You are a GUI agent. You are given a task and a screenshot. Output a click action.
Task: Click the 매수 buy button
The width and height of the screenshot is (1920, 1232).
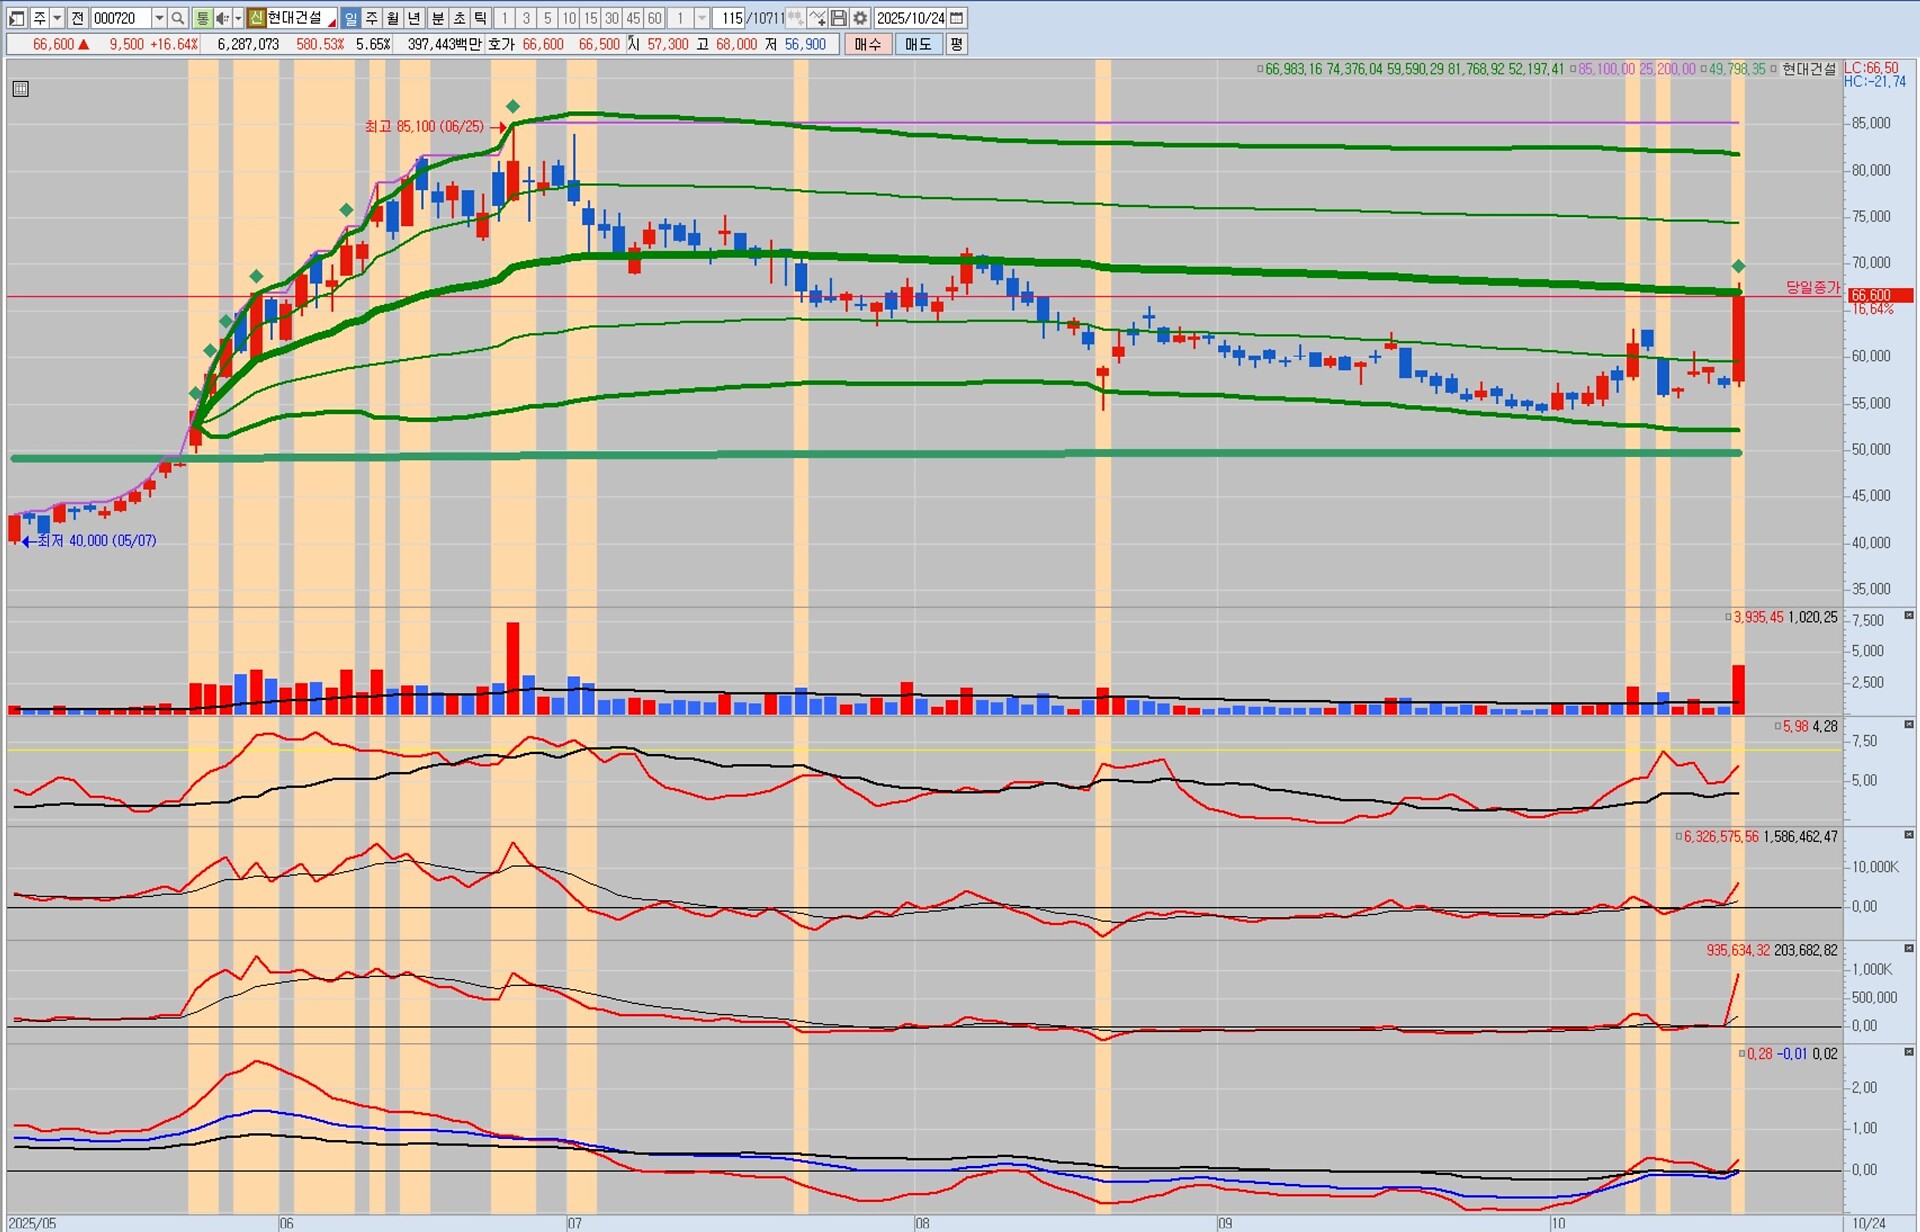click(867, 44)
